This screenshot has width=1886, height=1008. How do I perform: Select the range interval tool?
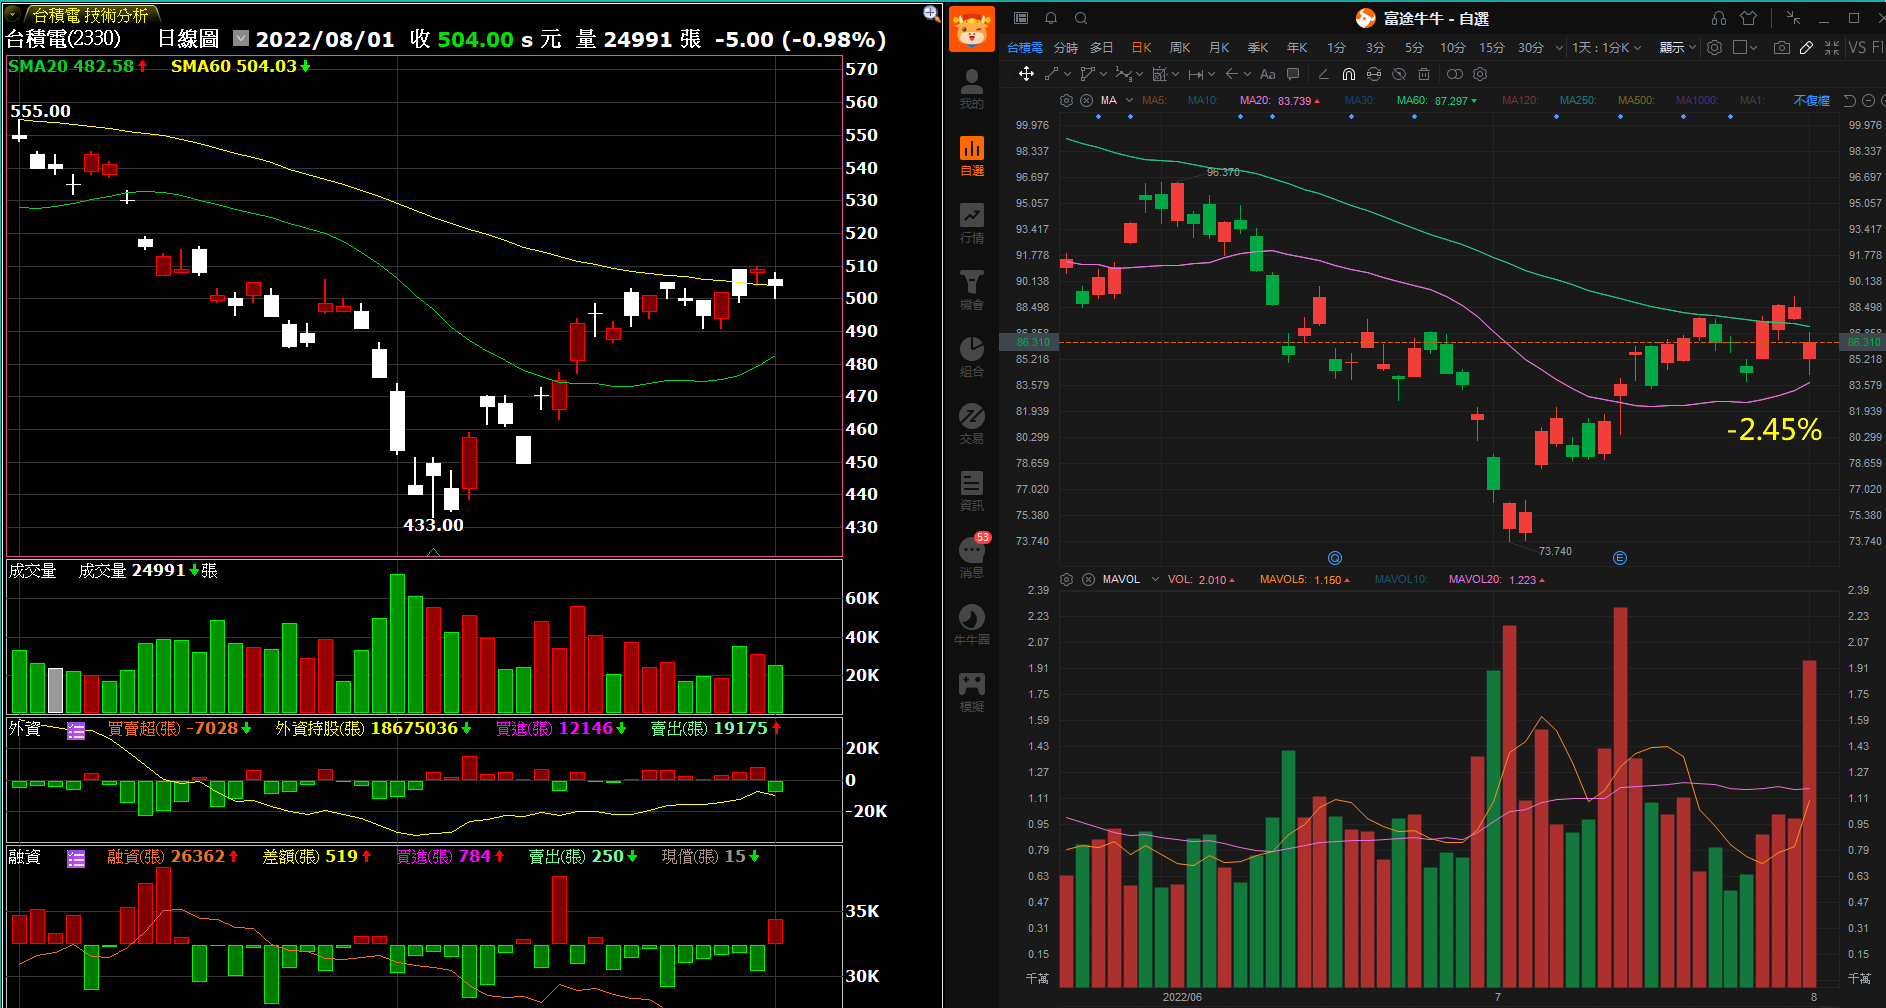point(1196,74)
